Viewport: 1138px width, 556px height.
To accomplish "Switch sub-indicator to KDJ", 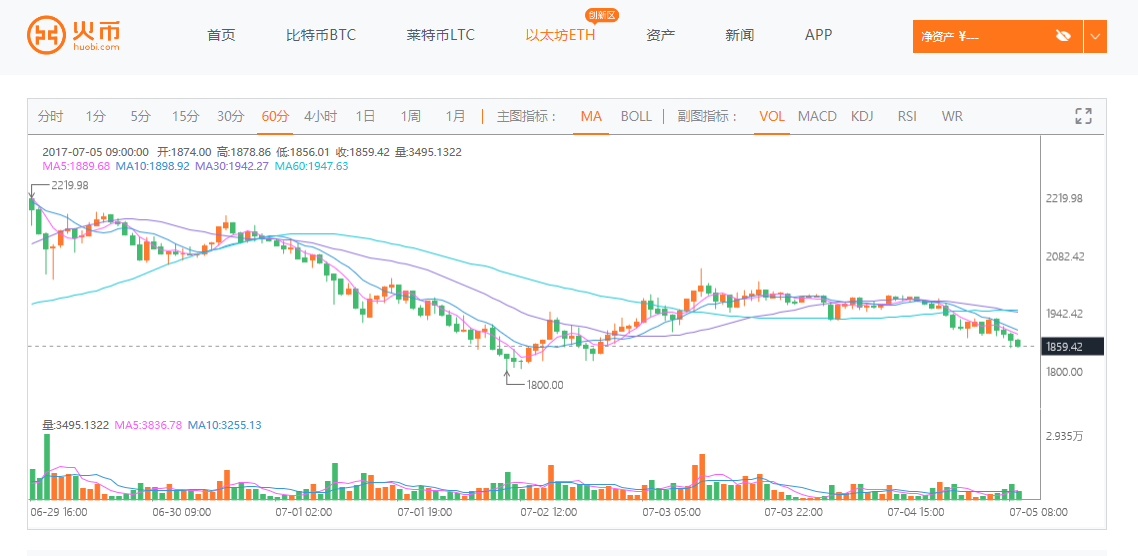I will tap(862, 116).
